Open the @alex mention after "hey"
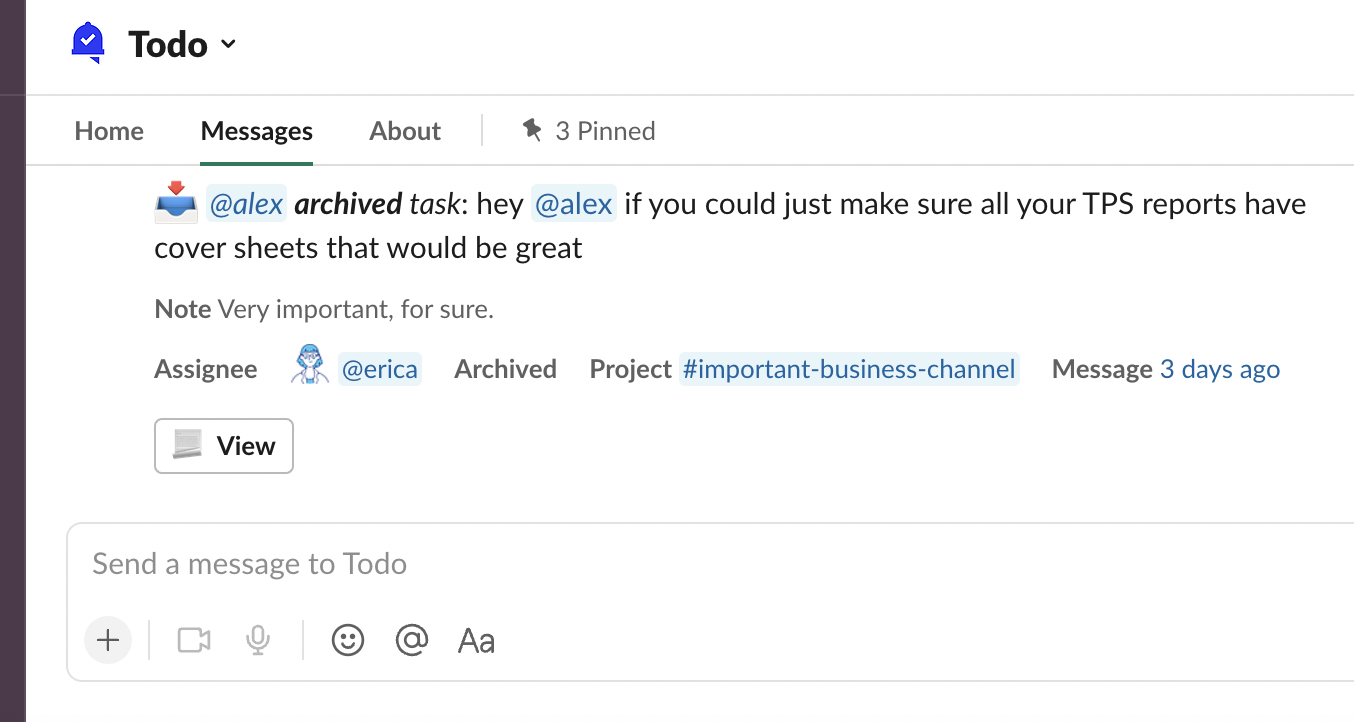This screenshot has height=722, width=1354. point(574,204)
